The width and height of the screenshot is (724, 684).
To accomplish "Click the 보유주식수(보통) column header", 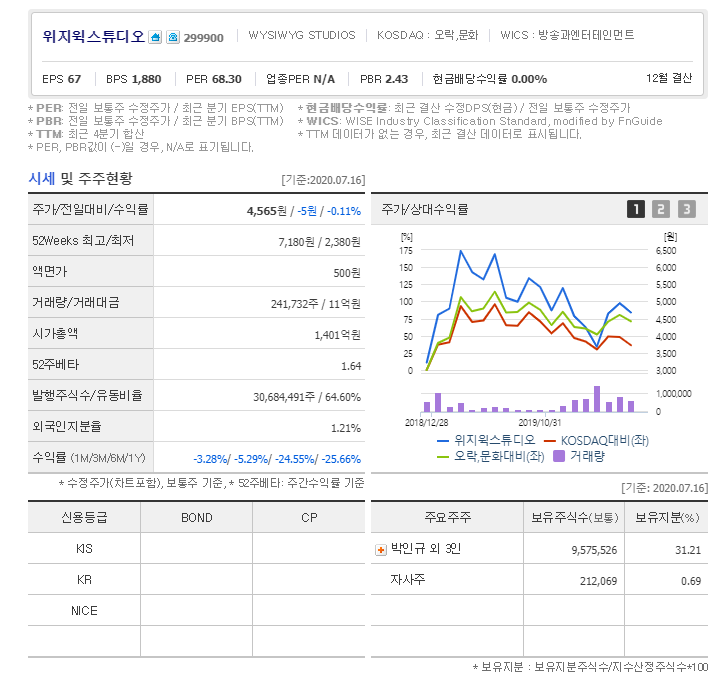I will (x=574, y=517).
